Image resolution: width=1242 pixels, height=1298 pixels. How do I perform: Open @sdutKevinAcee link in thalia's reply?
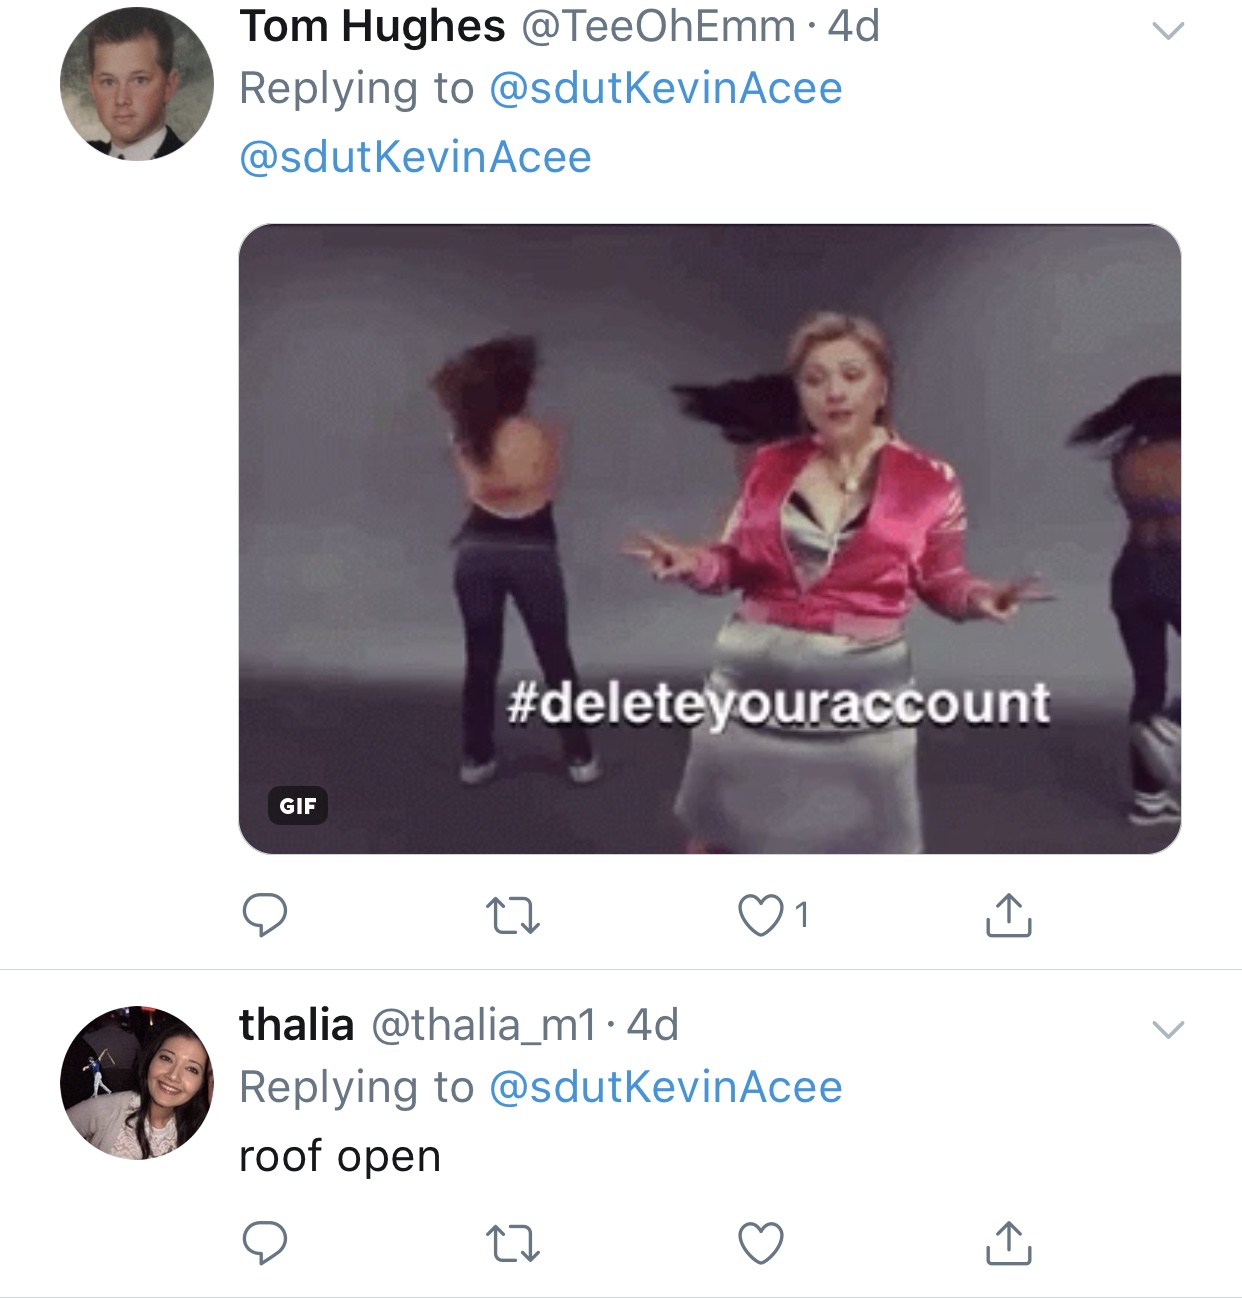click(x=665, y=1088)
